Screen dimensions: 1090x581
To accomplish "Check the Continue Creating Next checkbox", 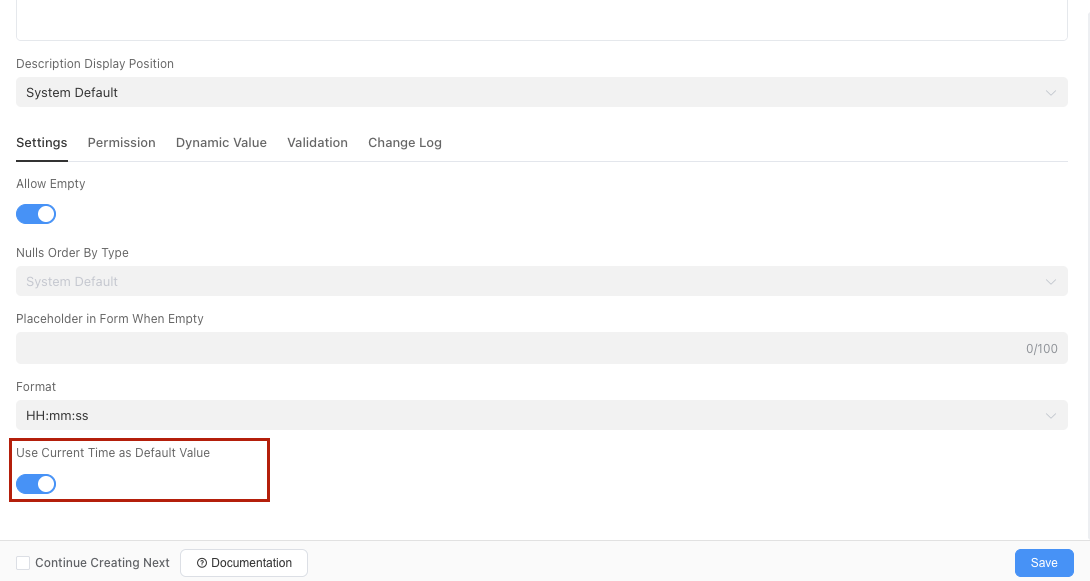I will 22,563.
